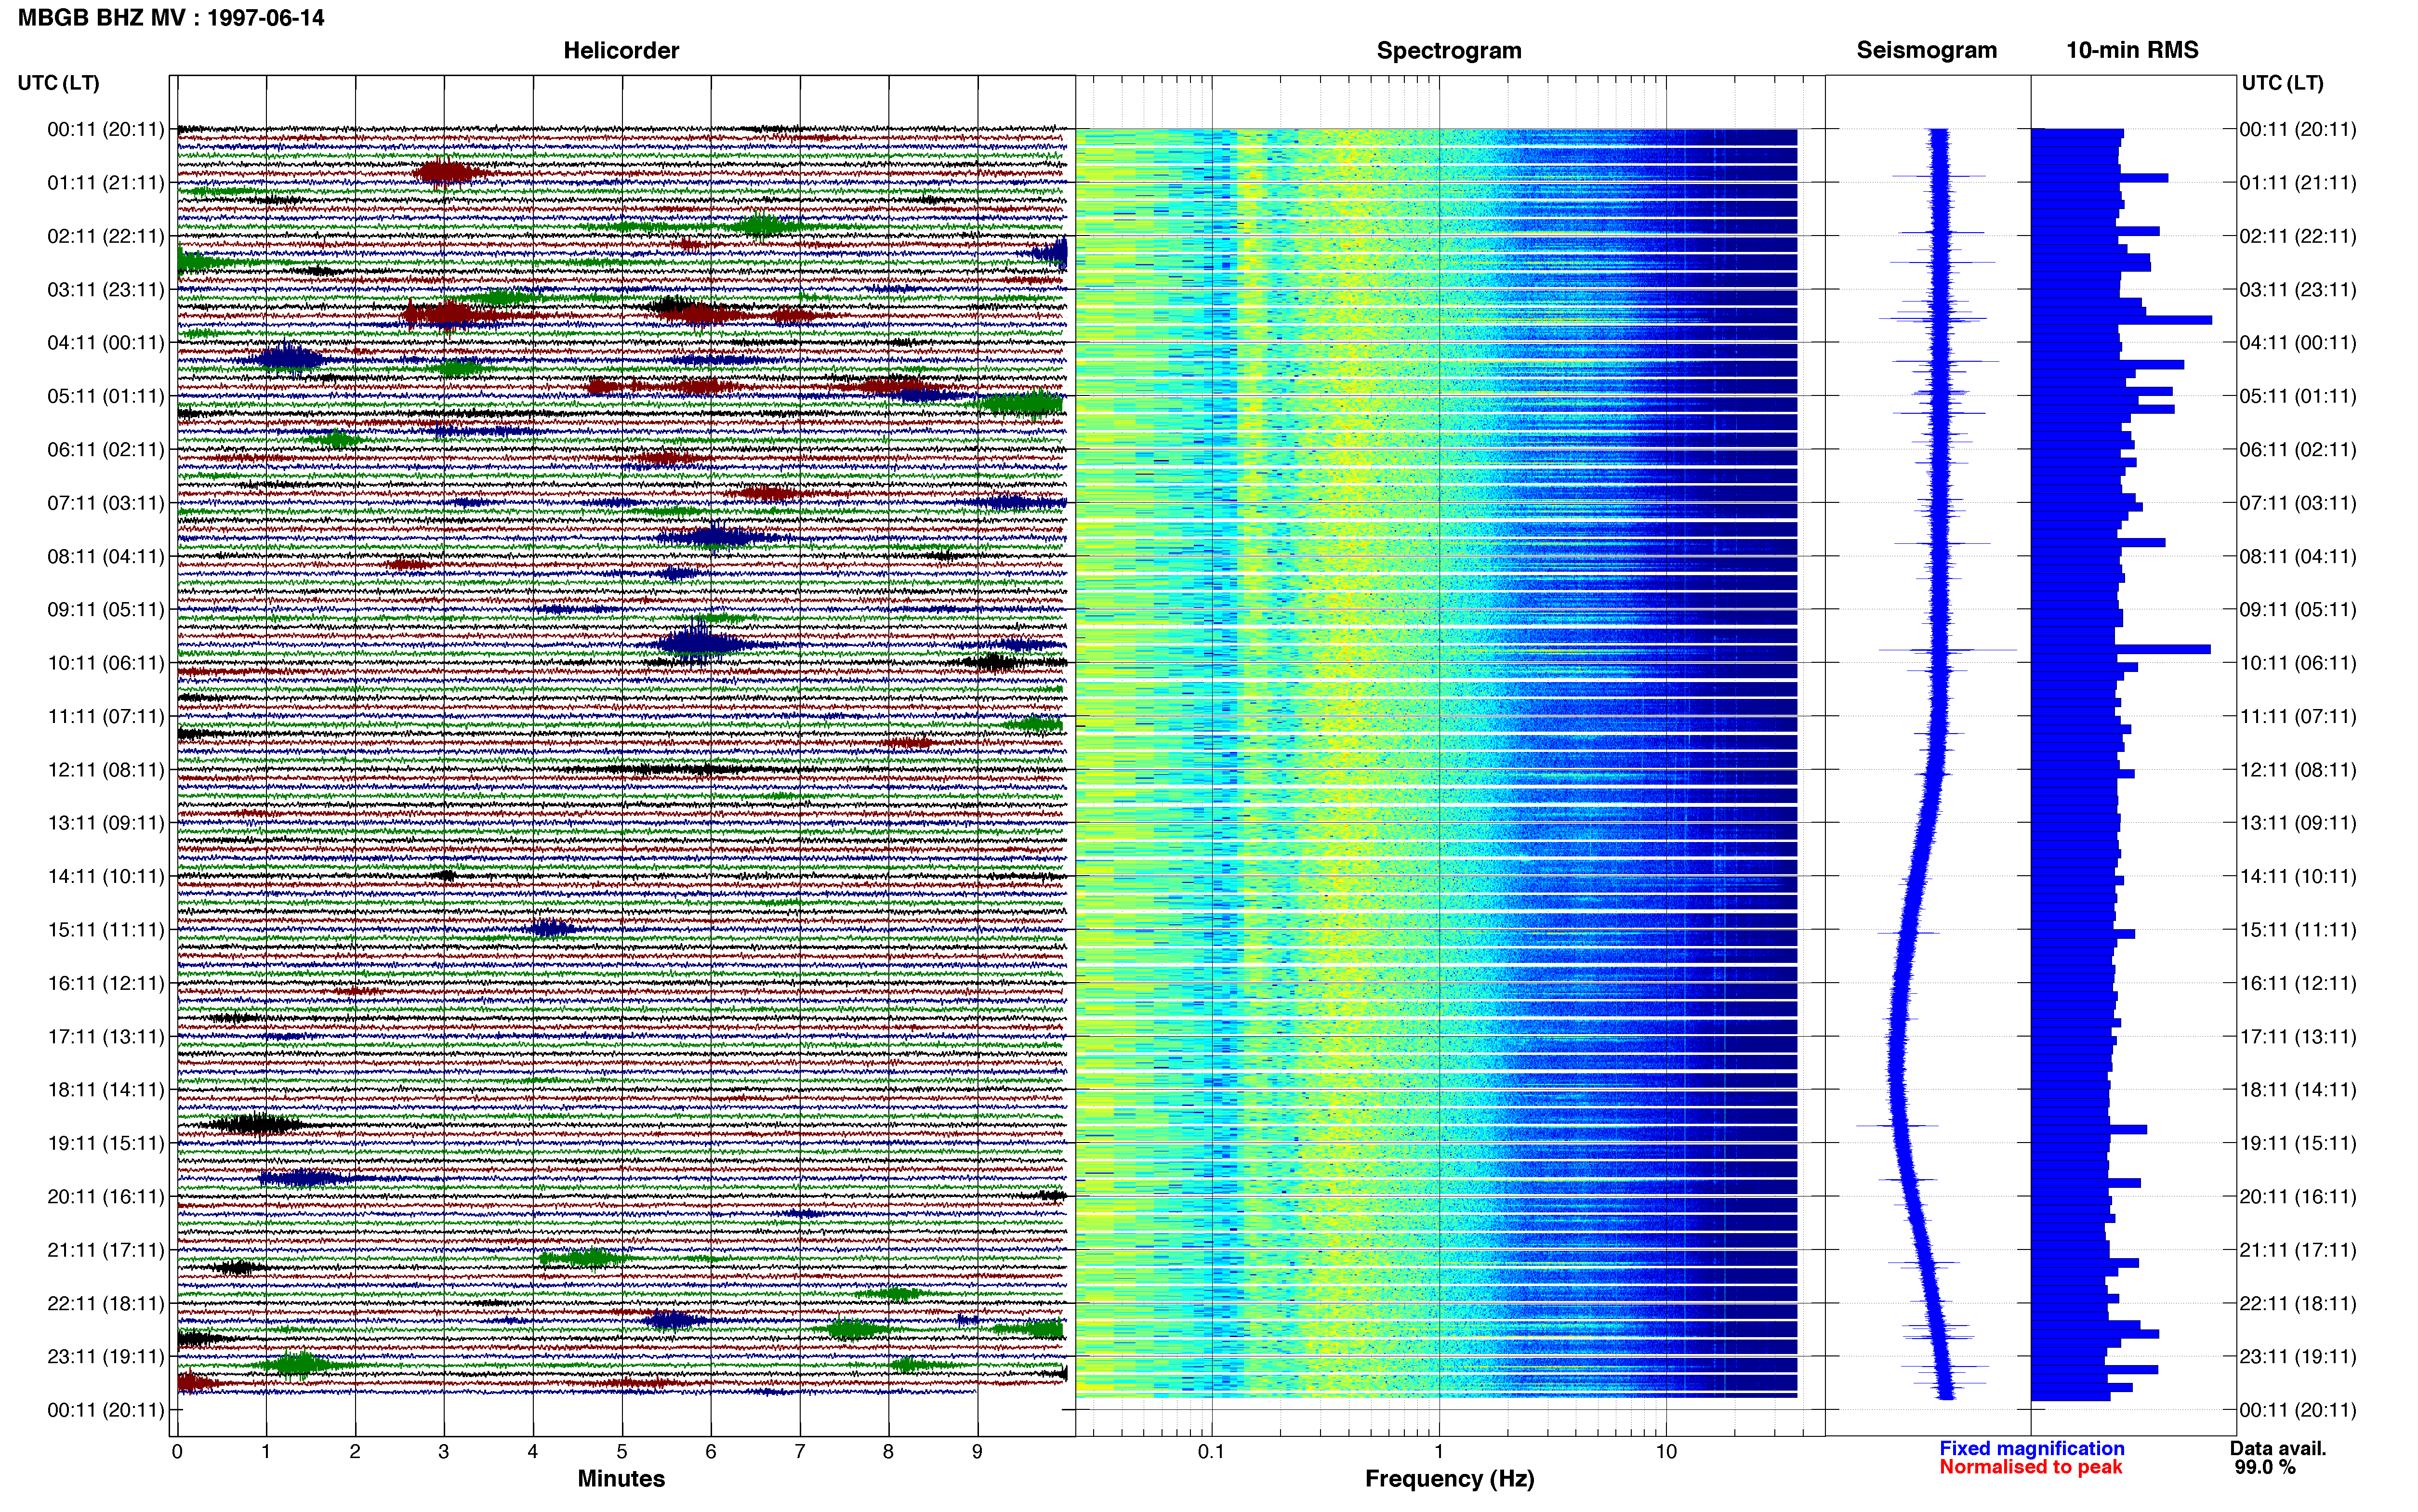Click the left time label '02:11 (22:11)'
The height and width of the screenshot is (1512, 2418).
(106, 236)
